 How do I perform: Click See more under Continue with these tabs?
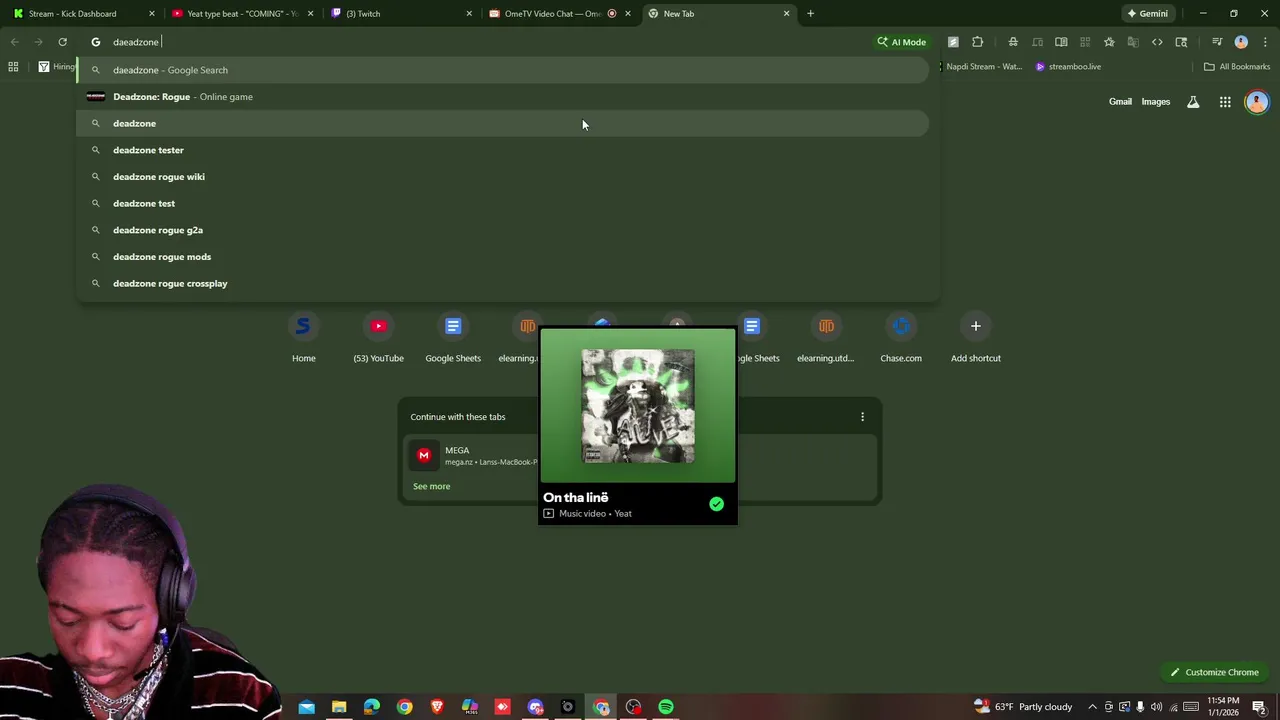tap(431, 486)
